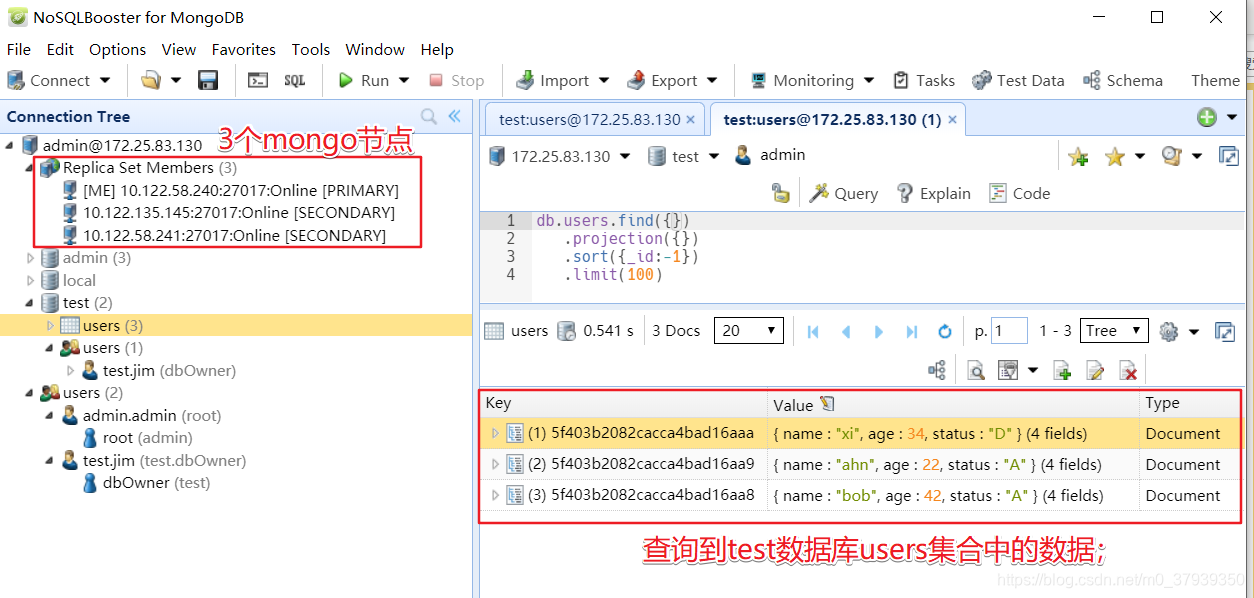Maximize the results panel

point(1225,331)
